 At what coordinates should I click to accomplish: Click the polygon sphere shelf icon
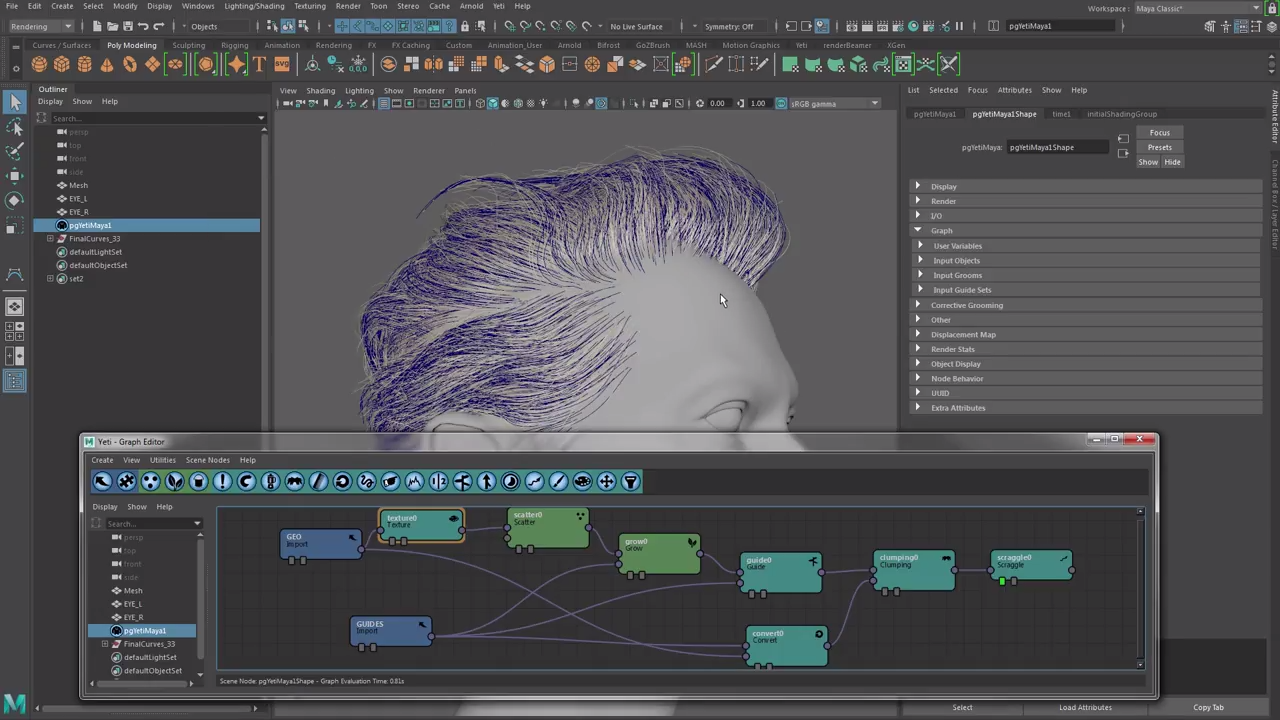39,65
